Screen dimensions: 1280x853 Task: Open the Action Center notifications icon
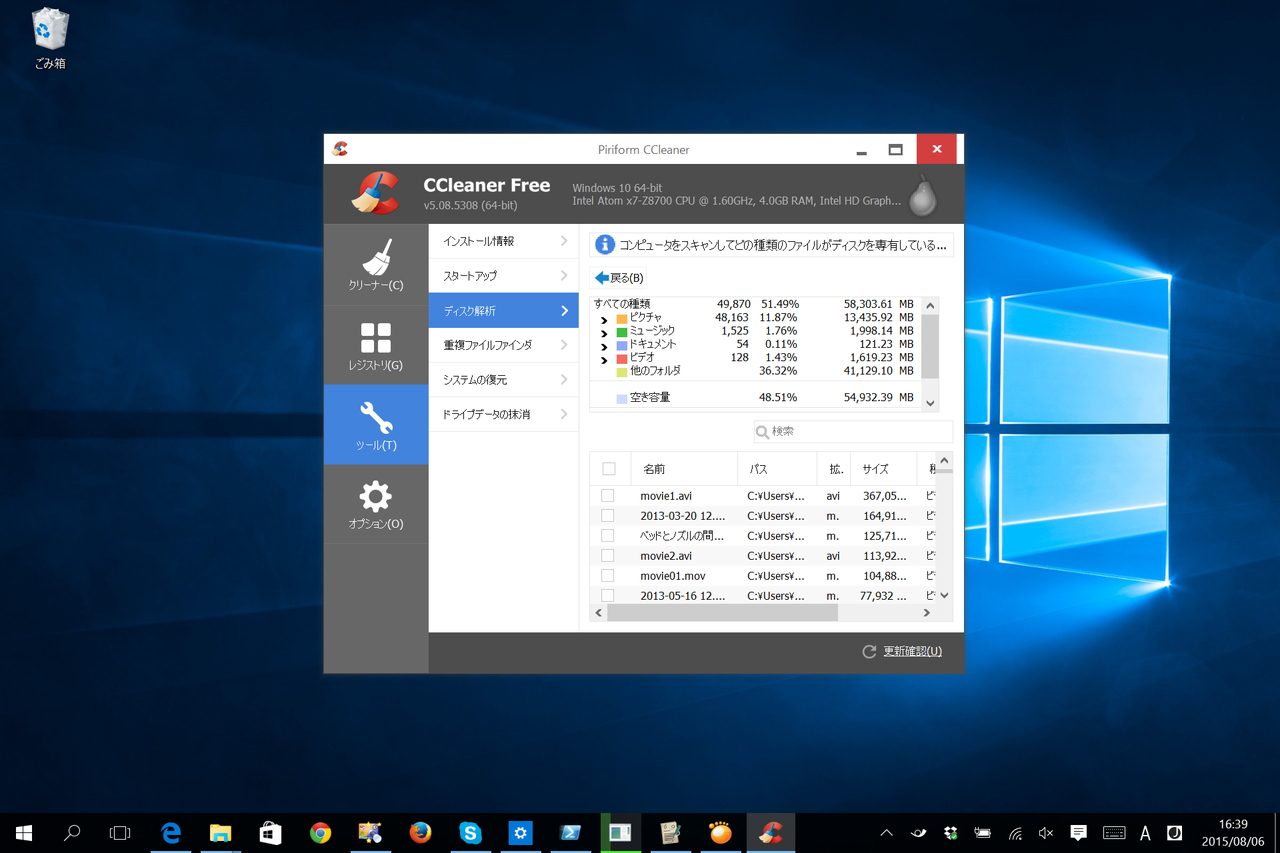click(1078, 832)
